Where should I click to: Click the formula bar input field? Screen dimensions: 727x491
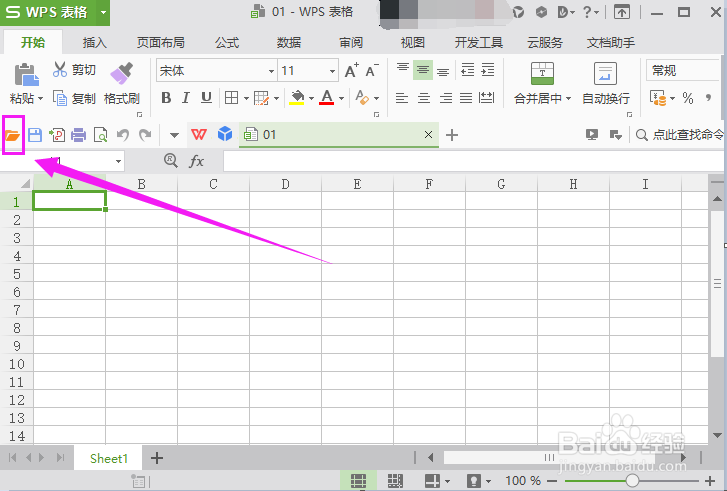tap(473, 161)
